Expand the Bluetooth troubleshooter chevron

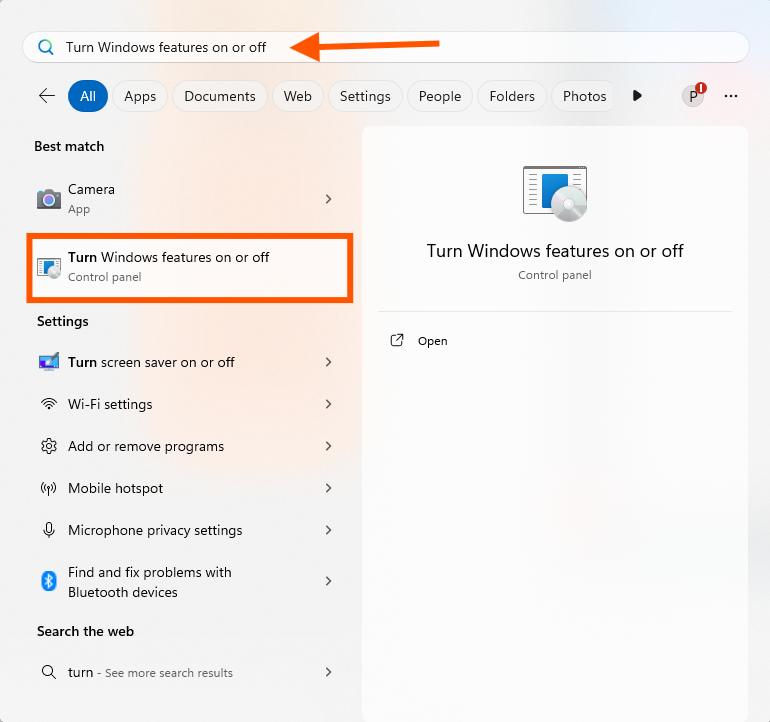tap(329, 582)
